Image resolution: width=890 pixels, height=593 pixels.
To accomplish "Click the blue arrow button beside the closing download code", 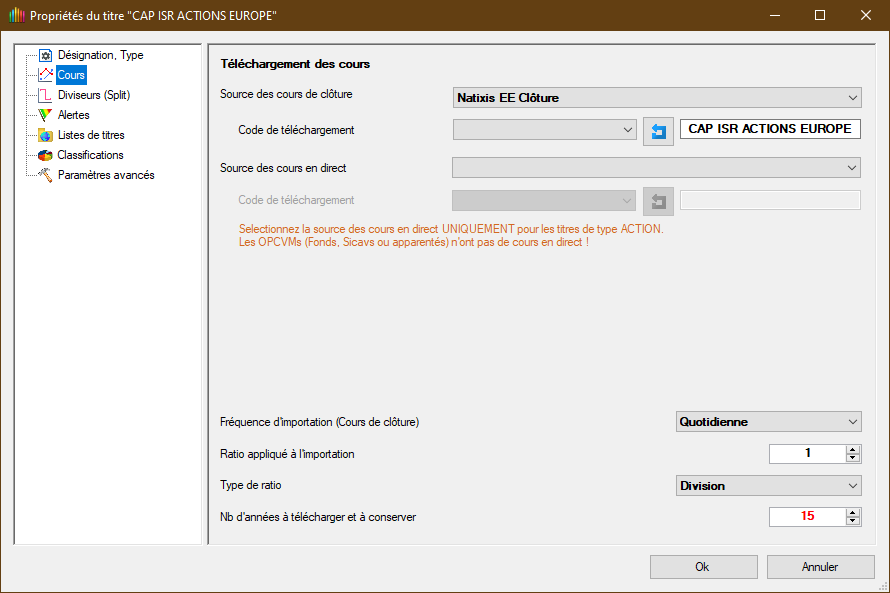I will click(658, 130).
